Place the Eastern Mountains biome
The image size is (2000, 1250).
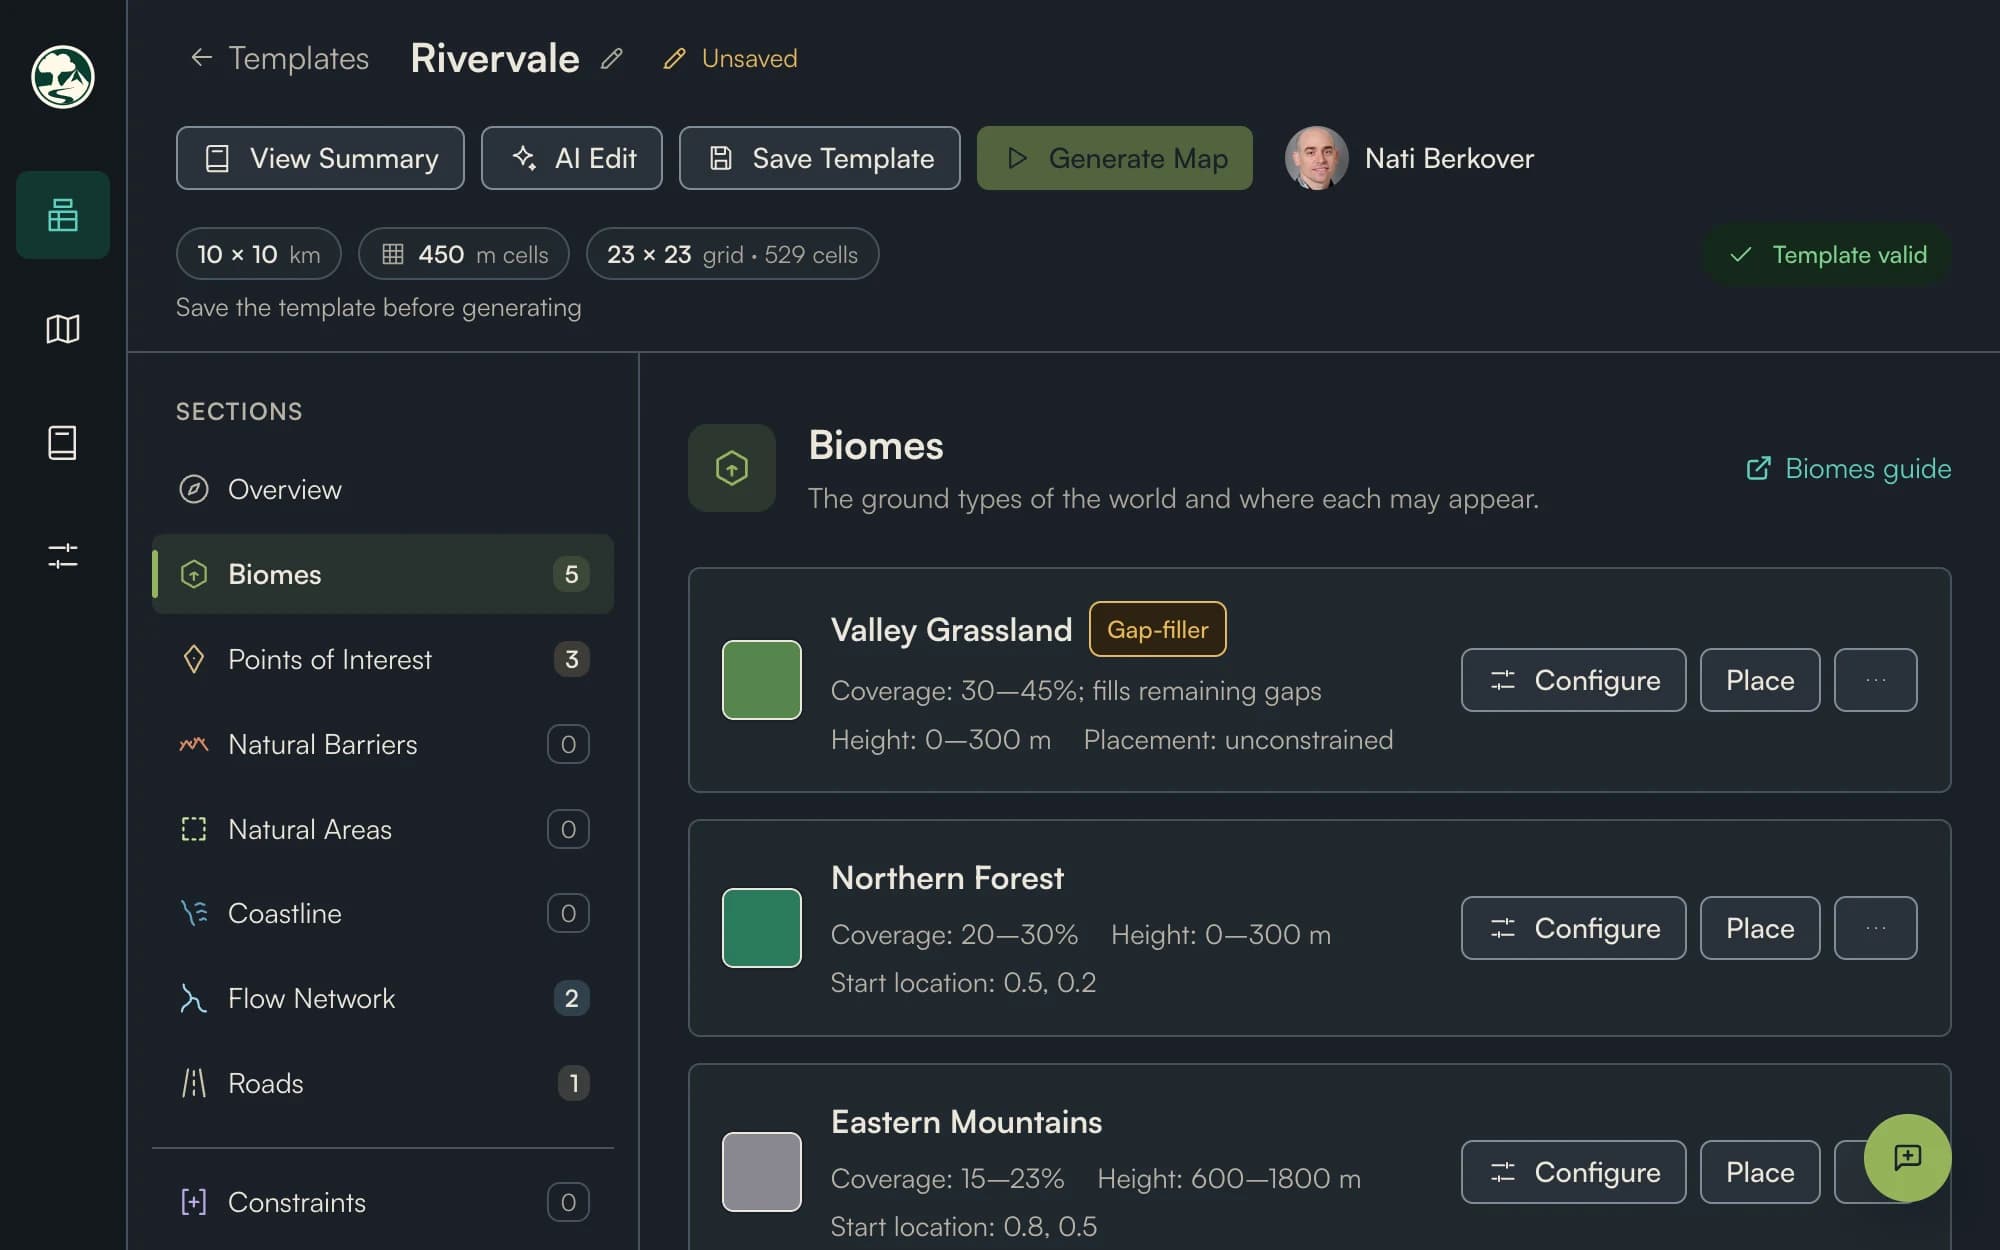pyautogui.click(x=1760, y=1172)
